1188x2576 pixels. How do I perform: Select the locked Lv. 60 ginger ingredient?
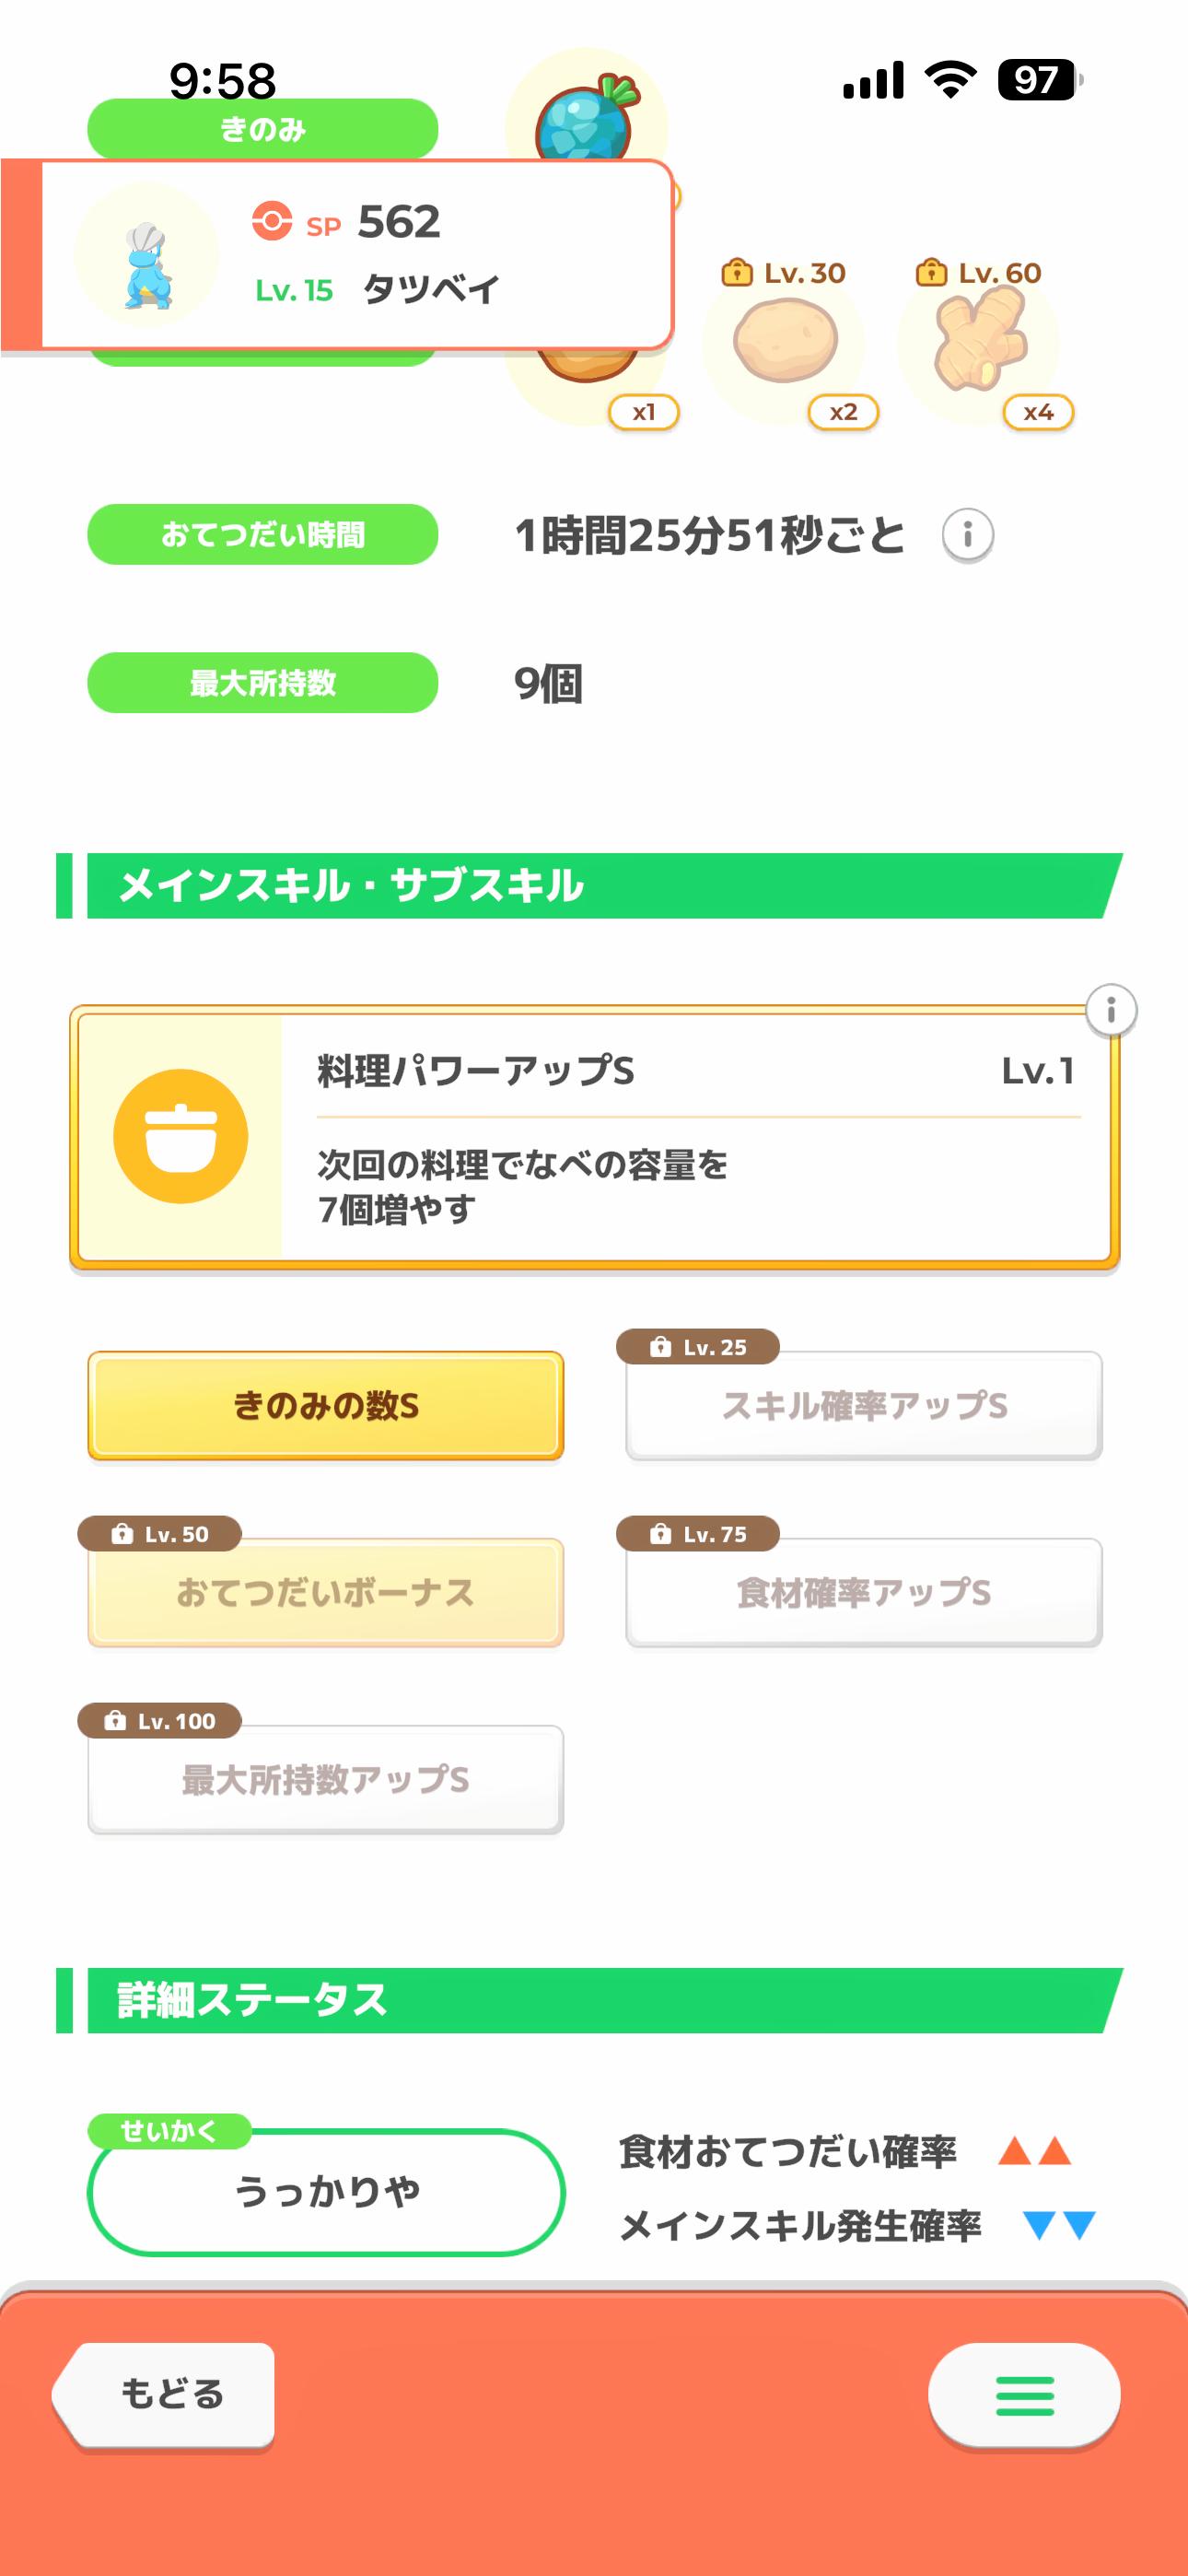point(980,342)
